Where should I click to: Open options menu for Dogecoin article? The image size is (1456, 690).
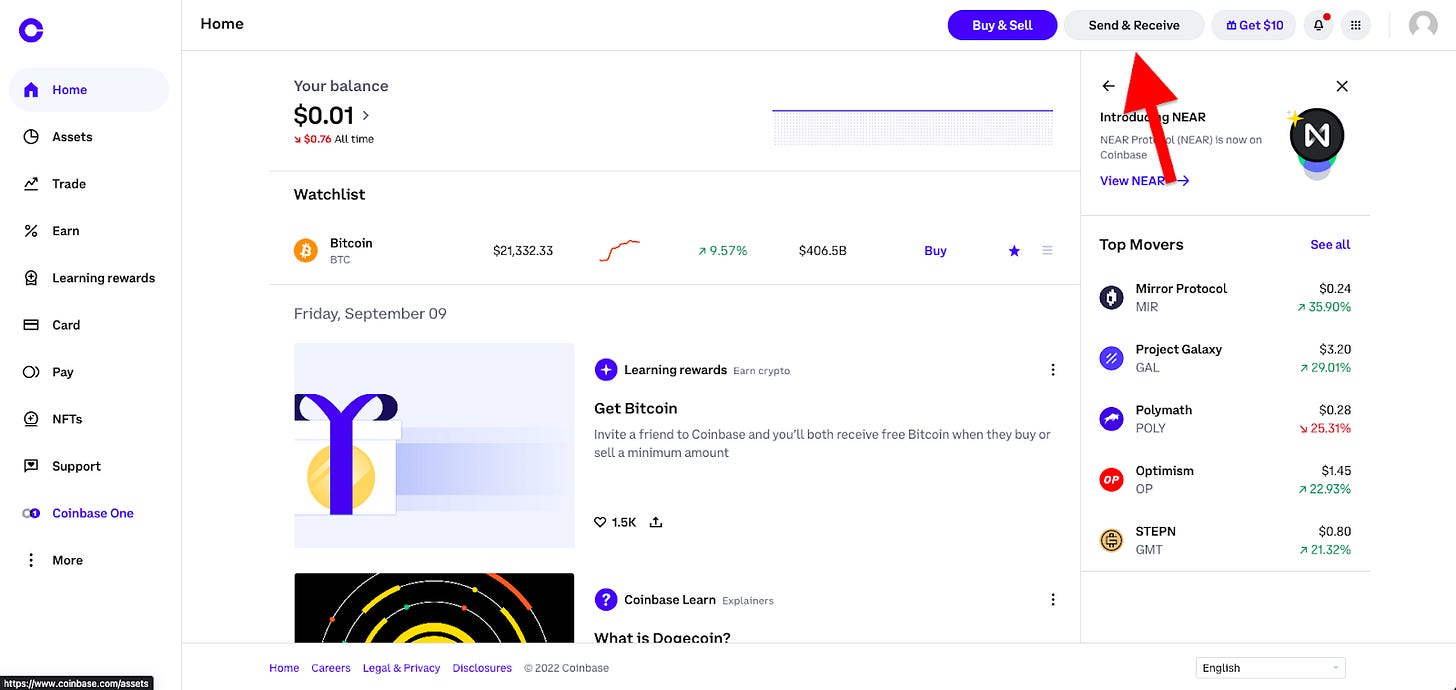(x=1052, y=600)
